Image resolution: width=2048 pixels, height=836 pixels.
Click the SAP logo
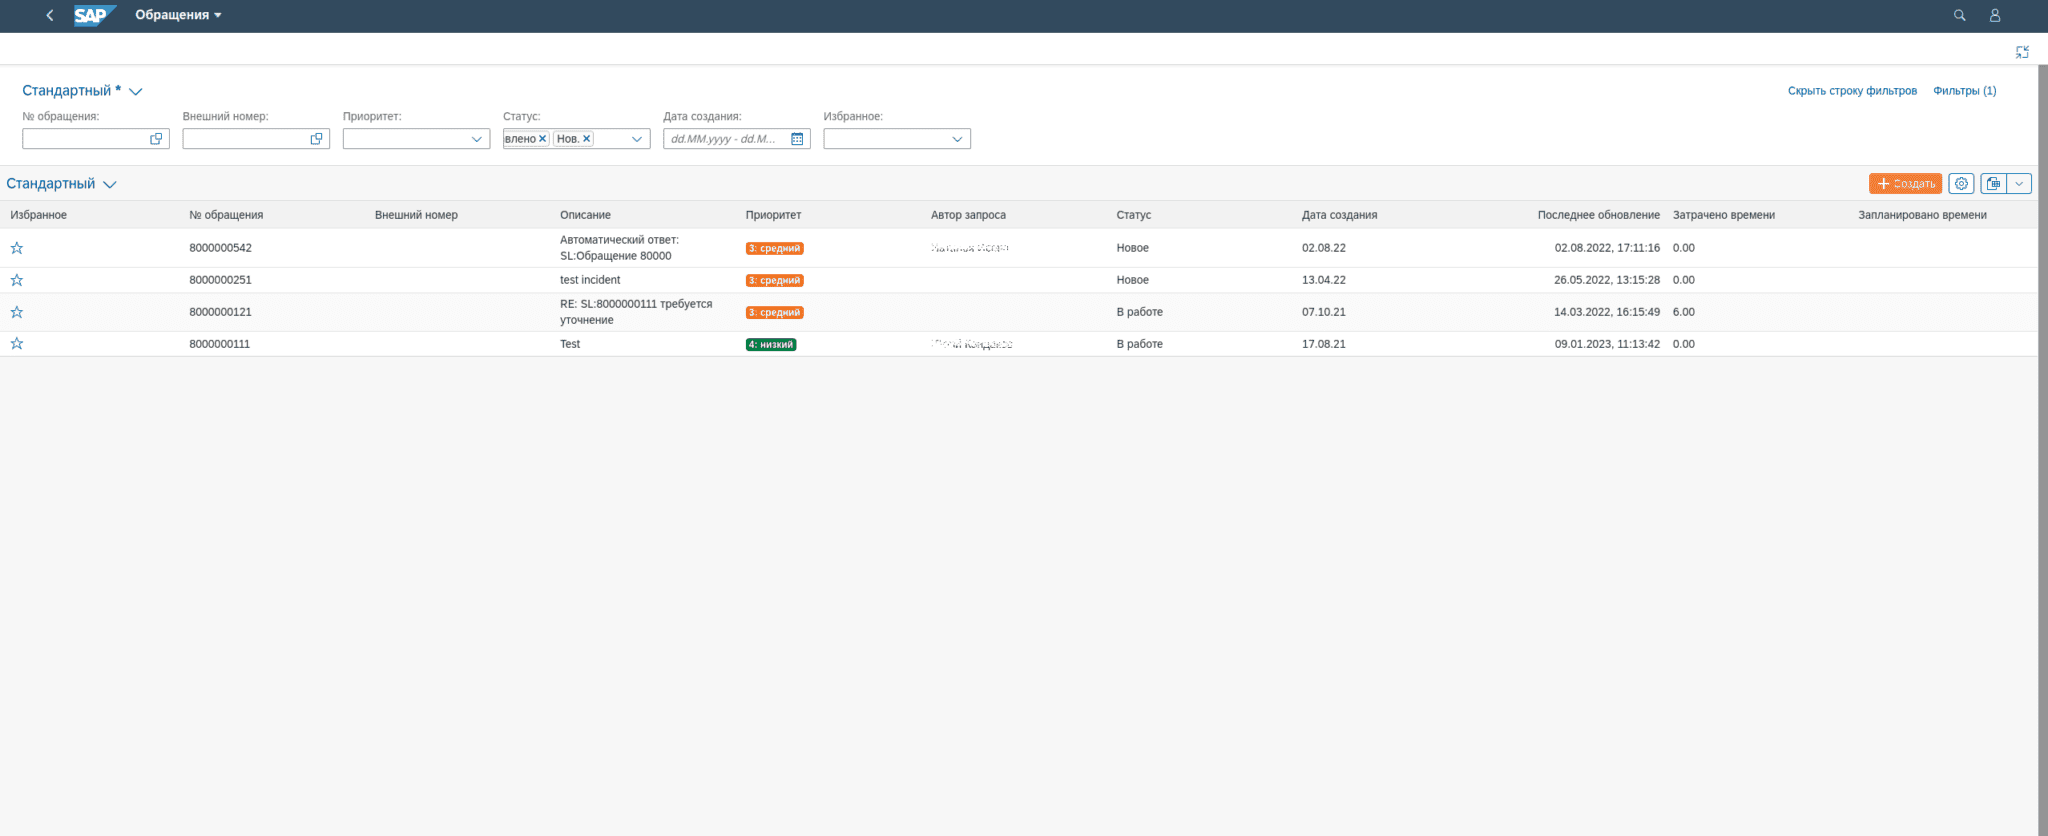[x=93, y=15]
